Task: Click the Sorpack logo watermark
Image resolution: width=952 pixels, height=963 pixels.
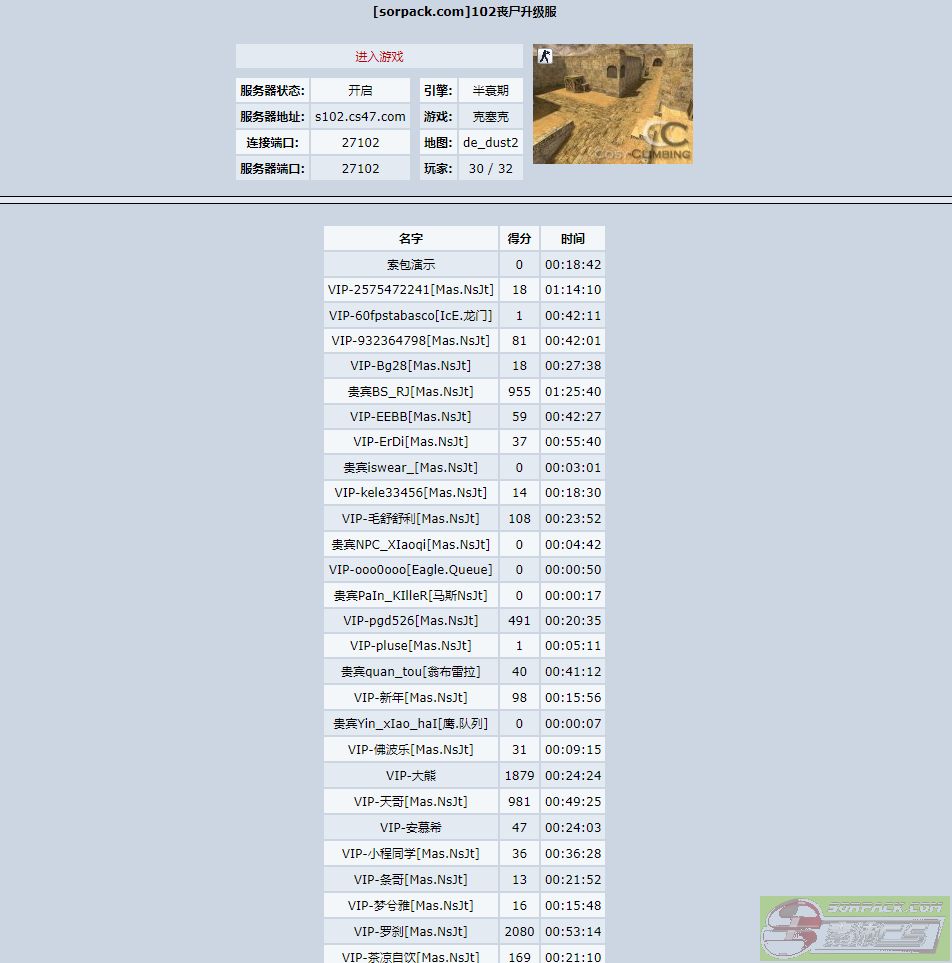Action: pos(854,928)
